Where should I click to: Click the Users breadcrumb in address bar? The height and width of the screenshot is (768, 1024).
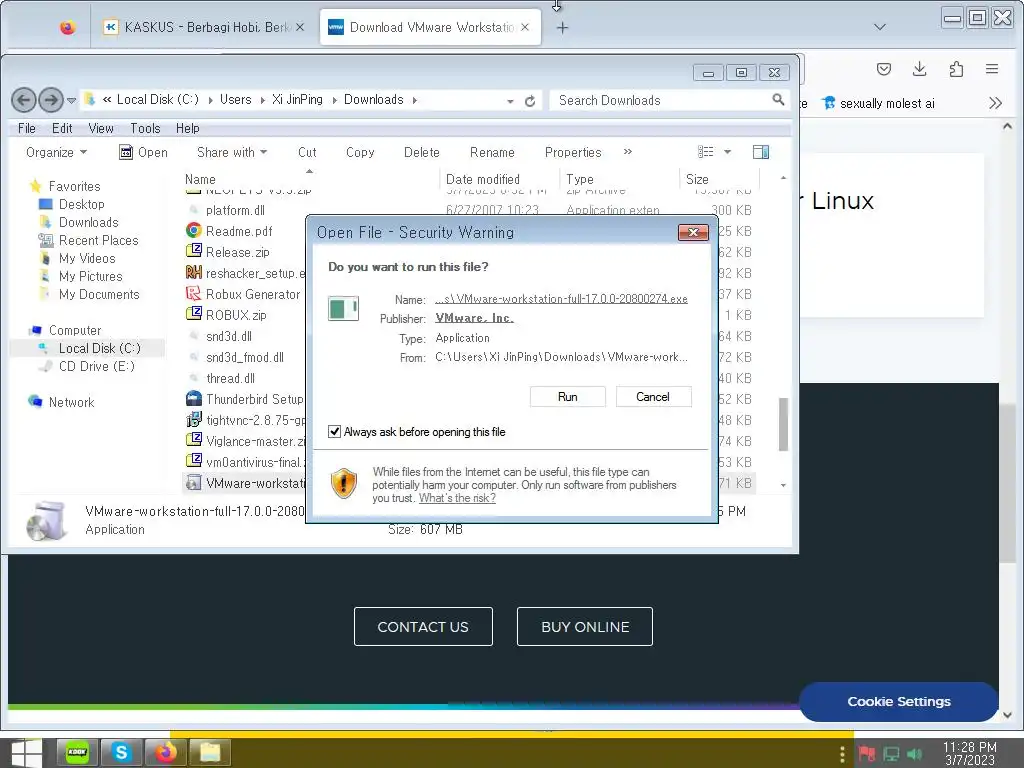235,99
